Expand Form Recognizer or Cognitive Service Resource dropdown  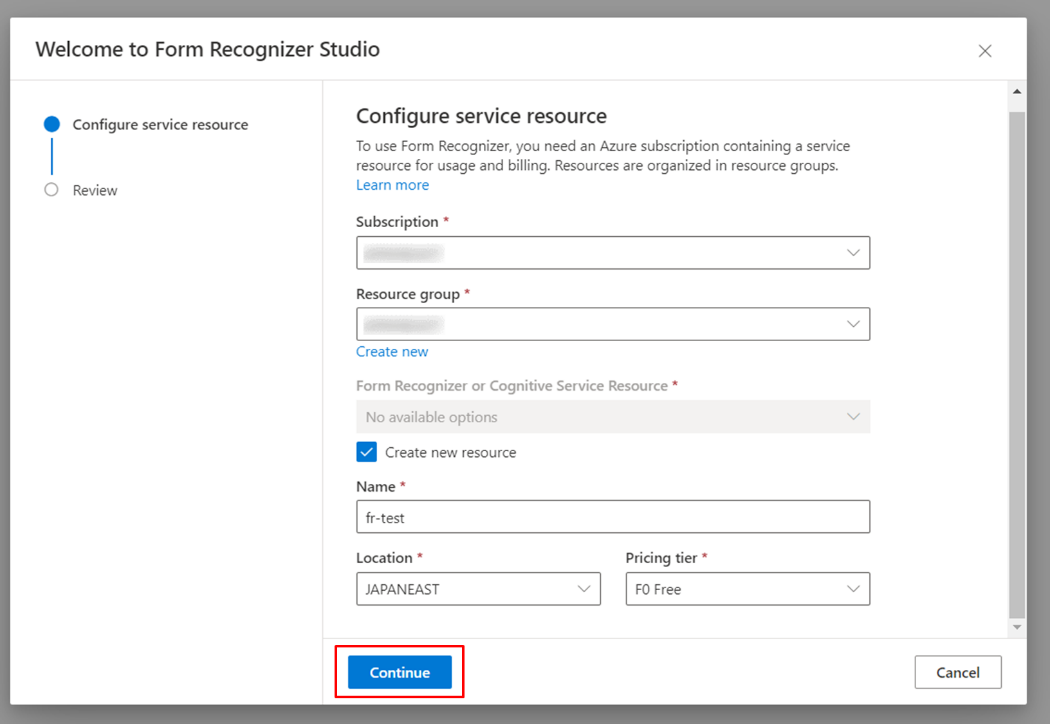coord(613,417)
